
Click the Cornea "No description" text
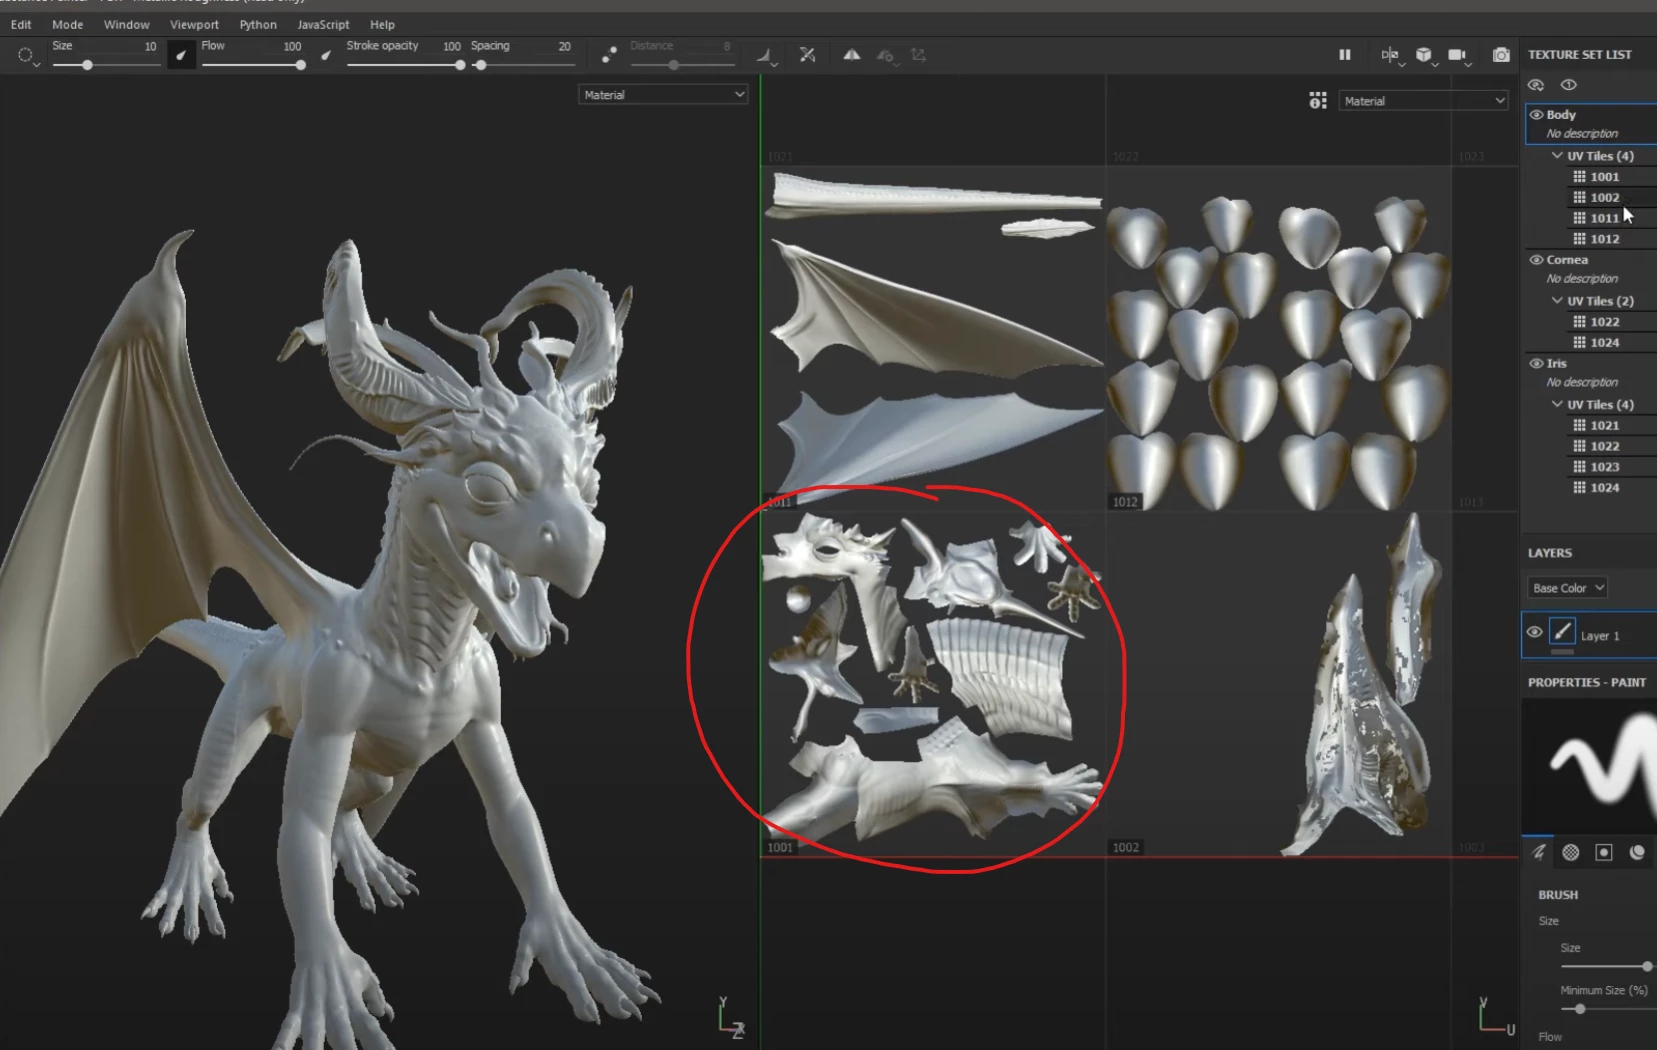coord(1582,279)
